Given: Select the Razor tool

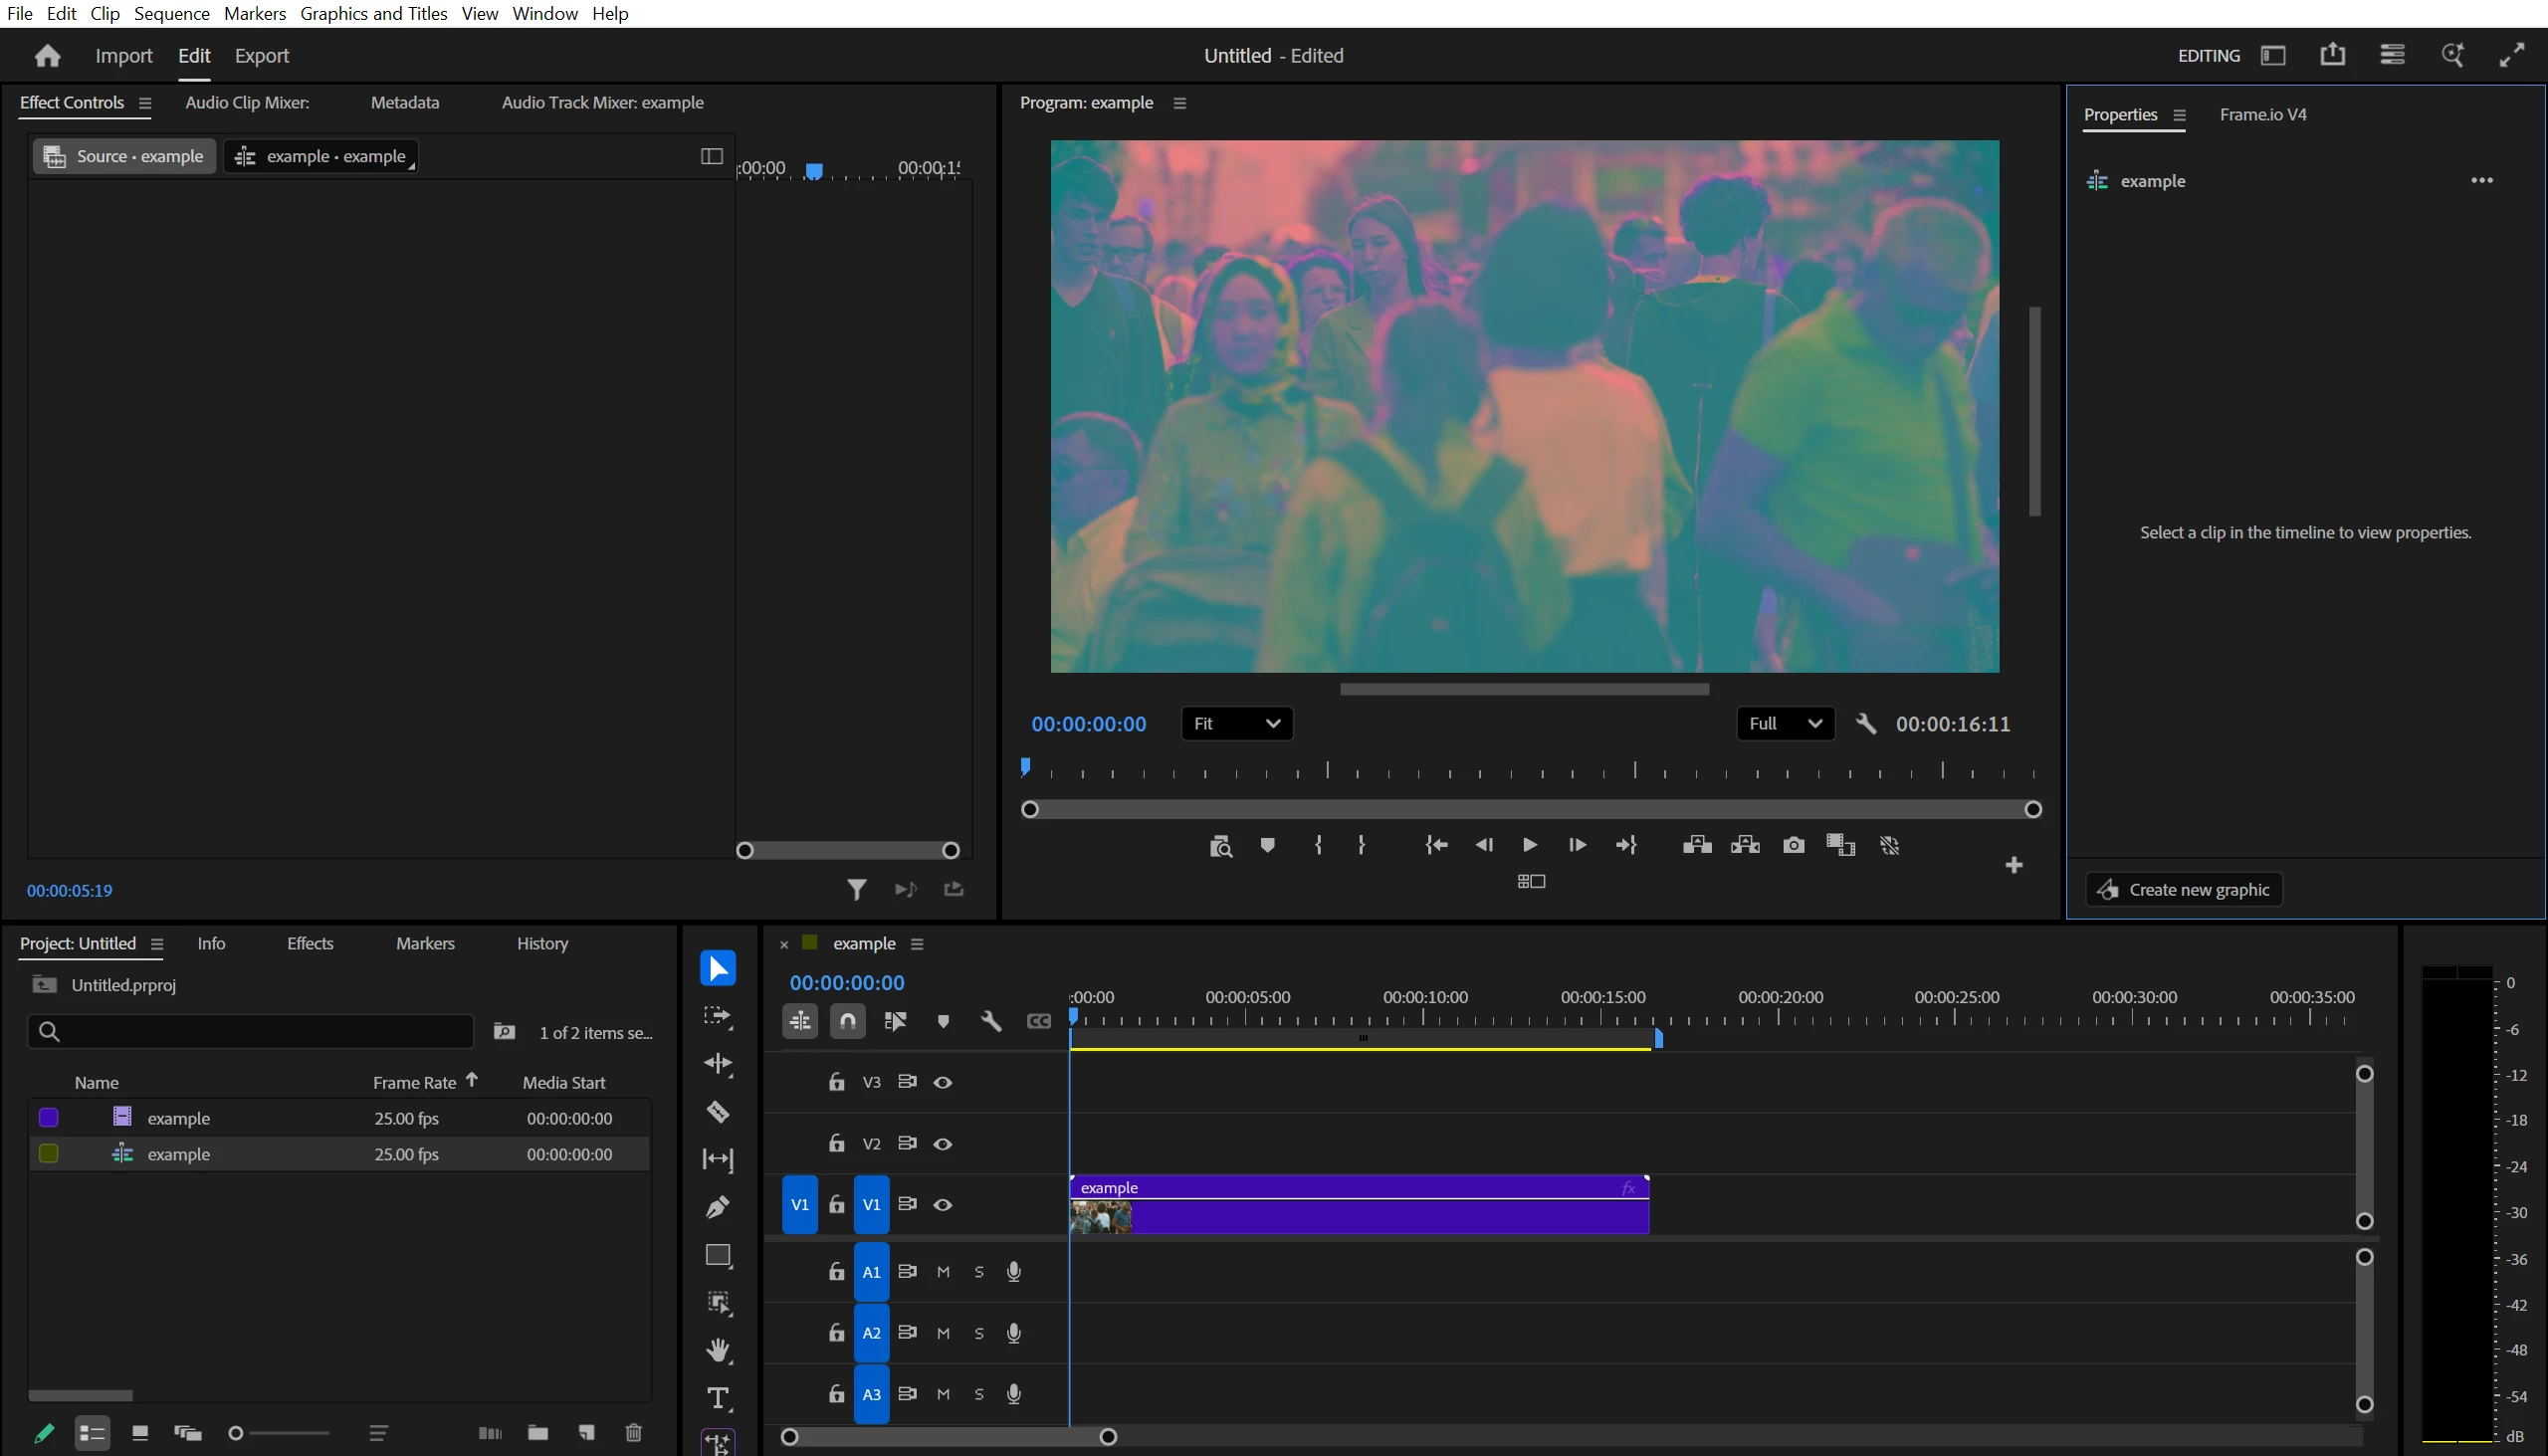Looking at the screenshot, I should coord(718,1111).
